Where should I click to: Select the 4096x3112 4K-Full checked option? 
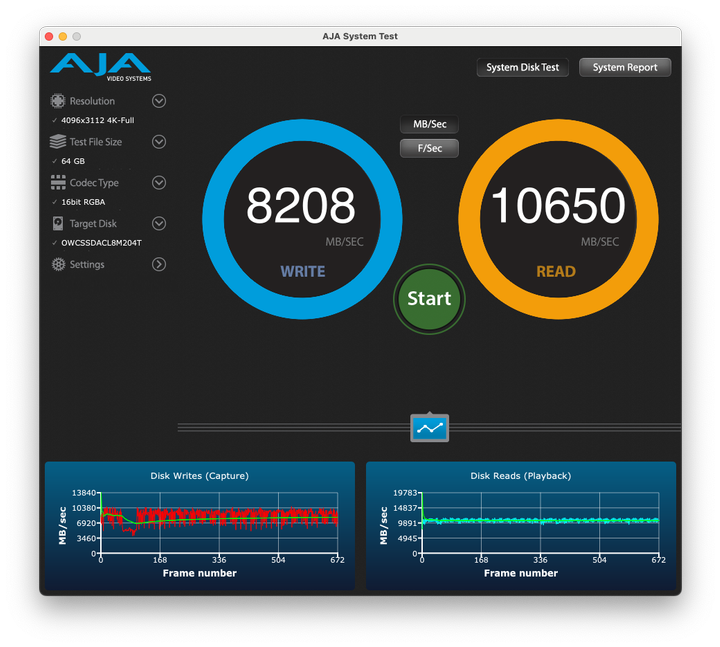coord(97,120)
